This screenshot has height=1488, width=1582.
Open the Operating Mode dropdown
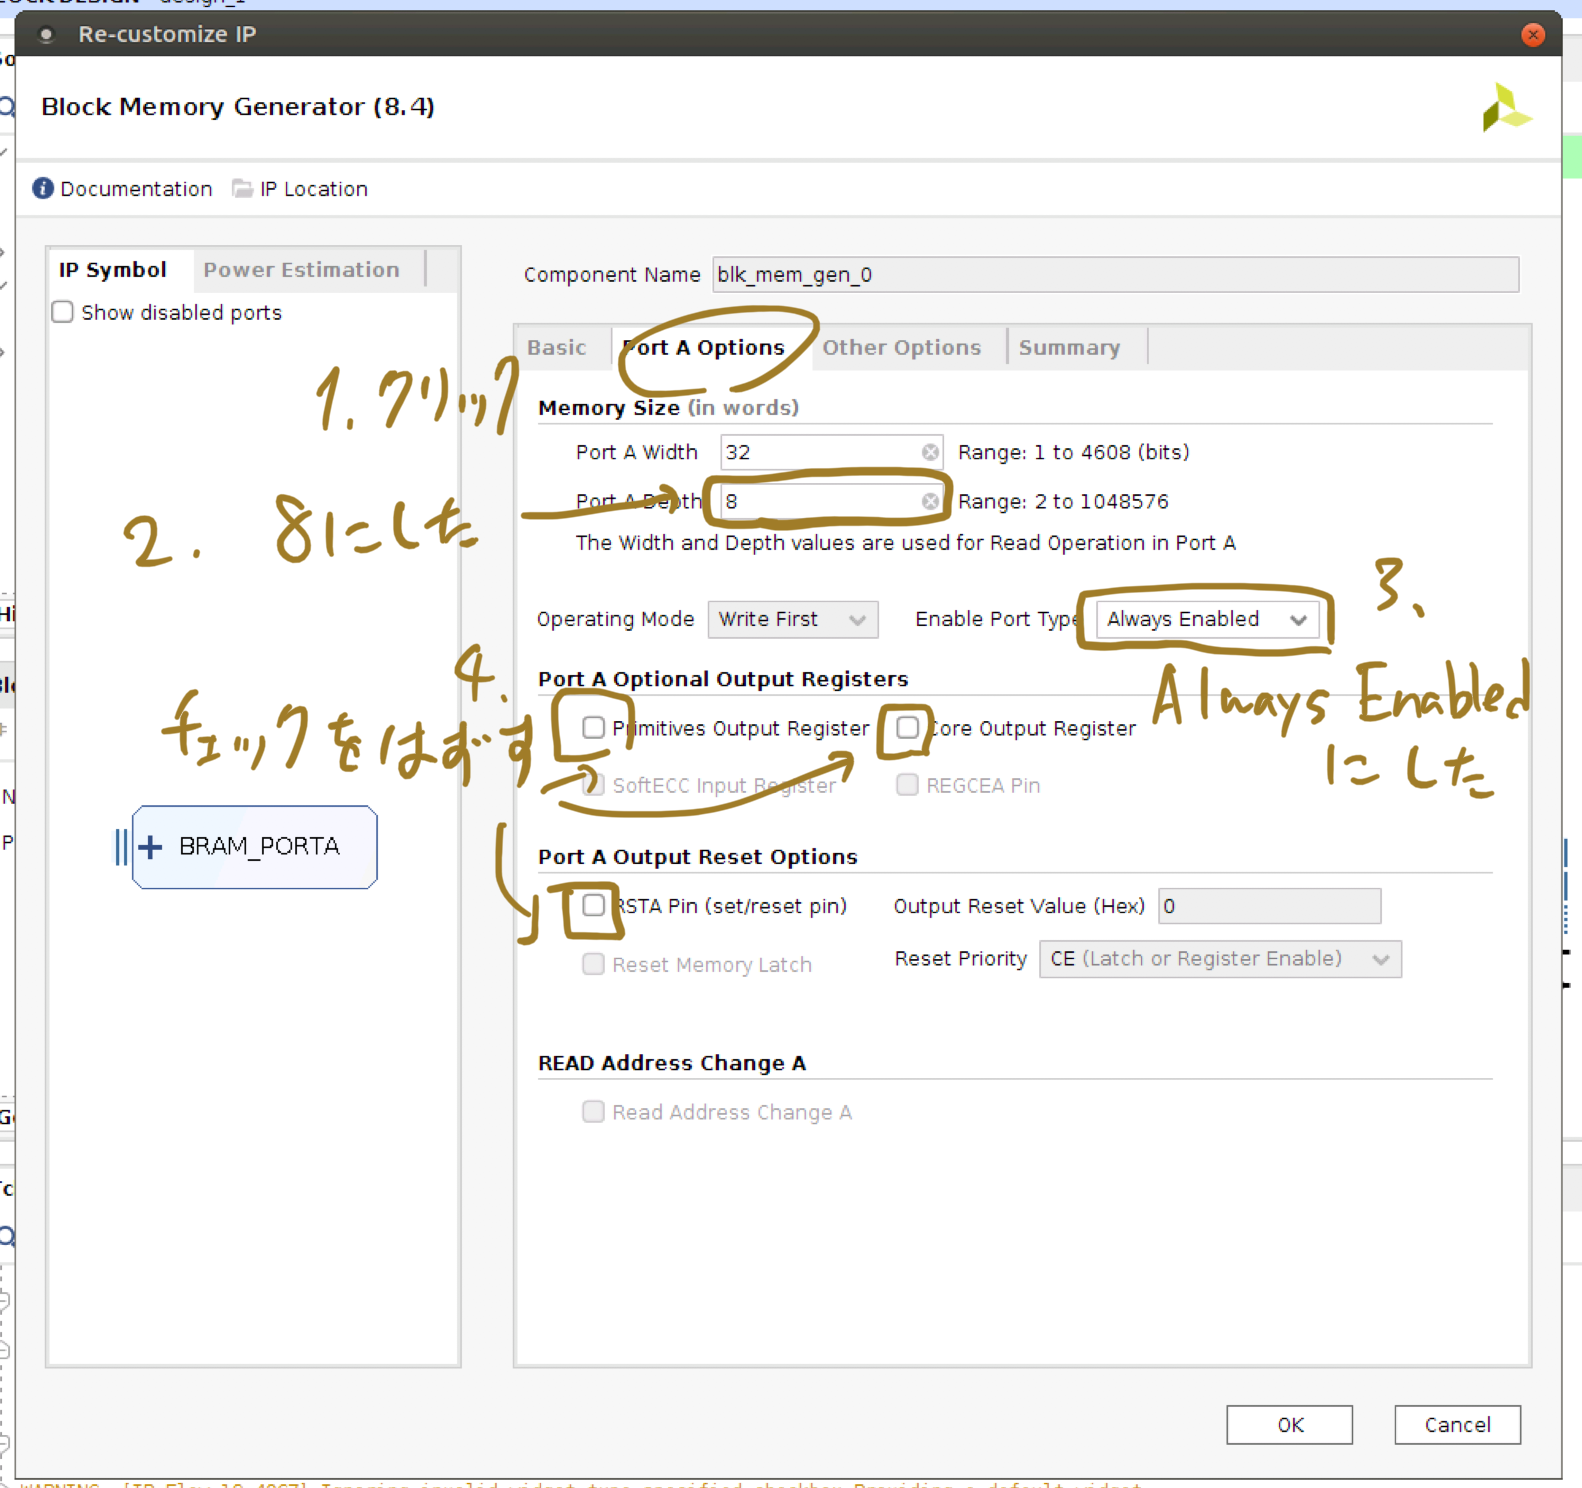(793, 619)
